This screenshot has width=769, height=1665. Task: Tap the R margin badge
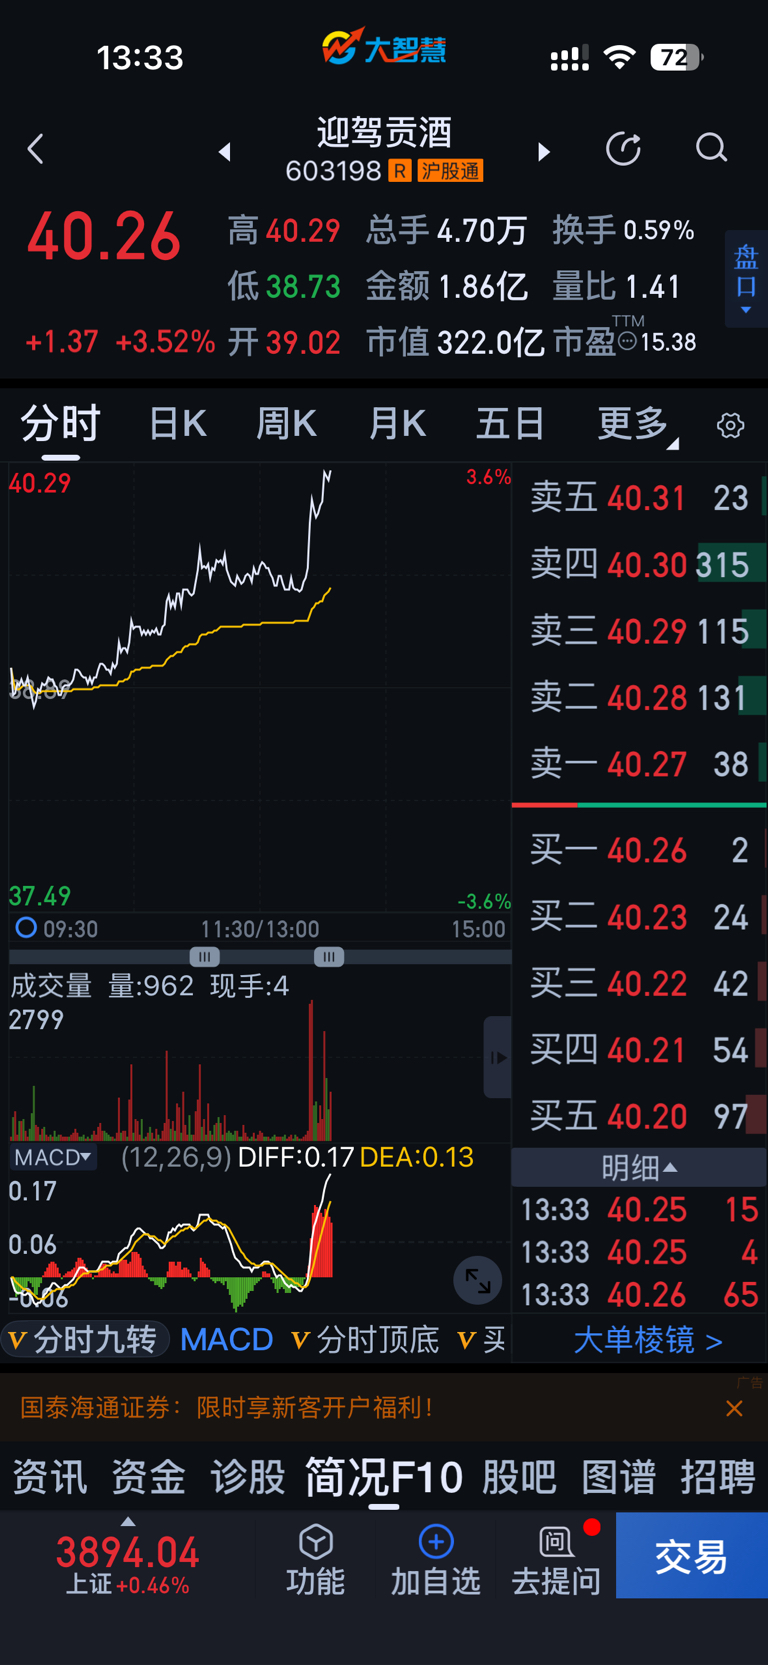[x=399, y=171]
